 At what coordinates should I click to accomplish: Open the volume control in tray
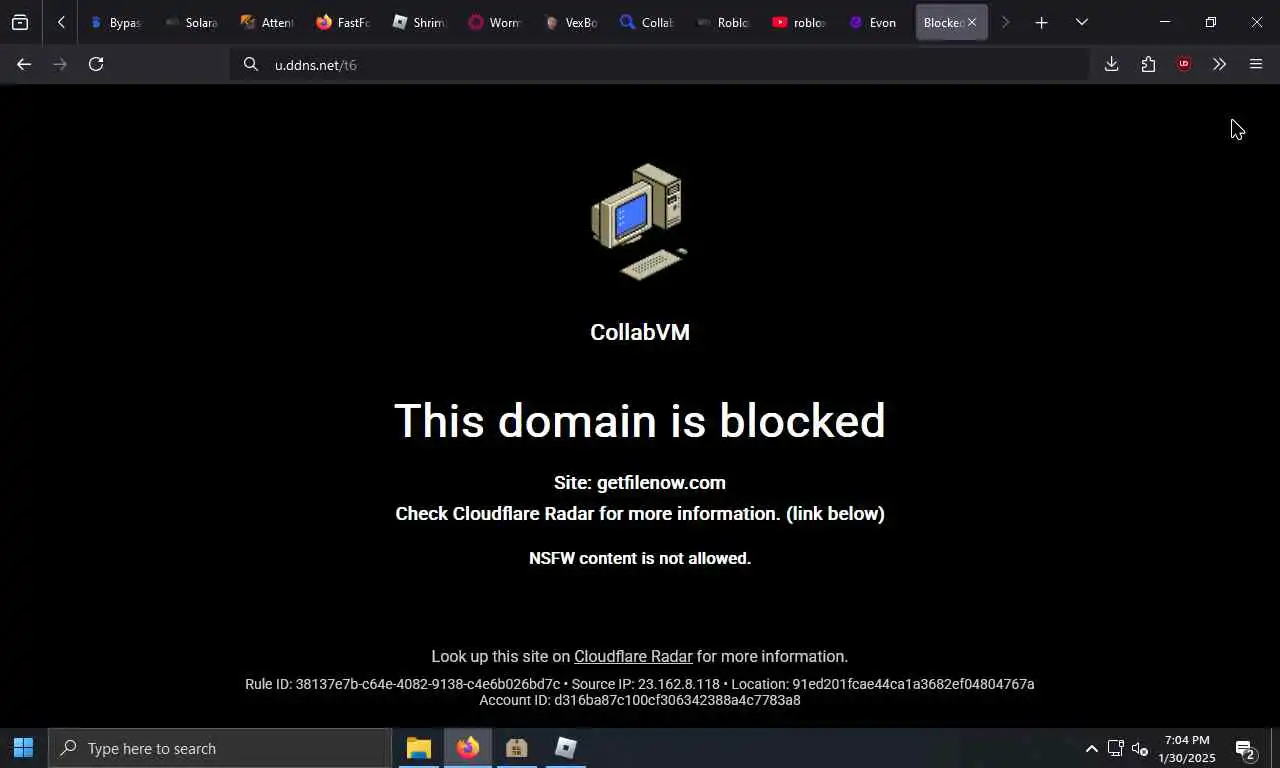tap(1139, 749)
